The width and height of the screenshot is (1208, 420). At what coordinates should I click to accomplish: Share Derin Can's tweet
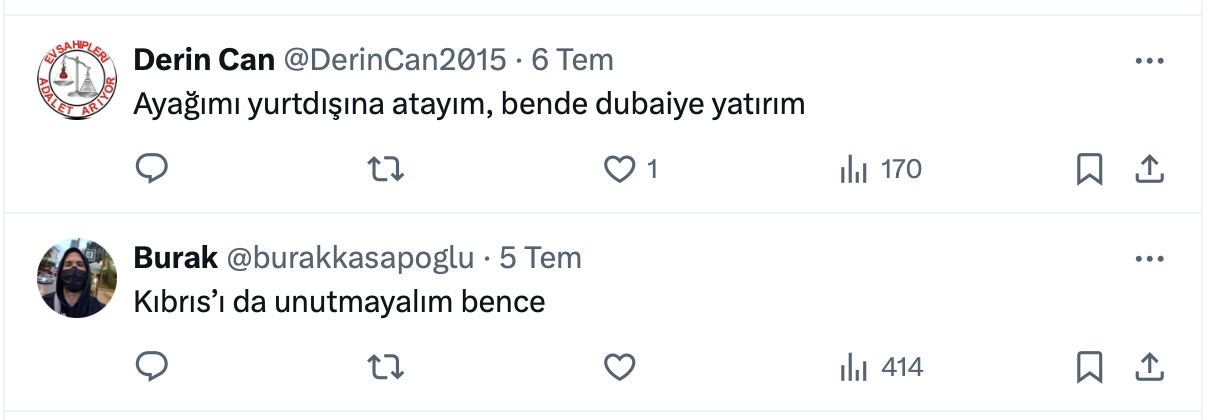point(1150,170)
